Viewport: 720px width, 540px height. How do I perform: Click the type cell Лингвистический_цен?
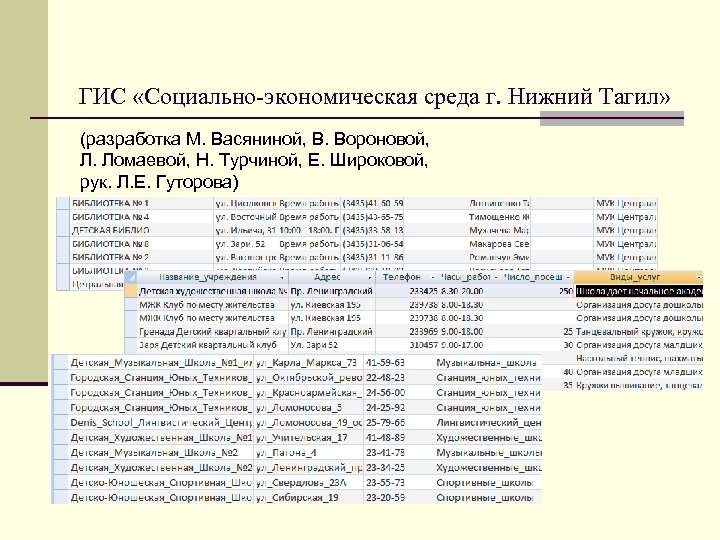pos(489,423)
